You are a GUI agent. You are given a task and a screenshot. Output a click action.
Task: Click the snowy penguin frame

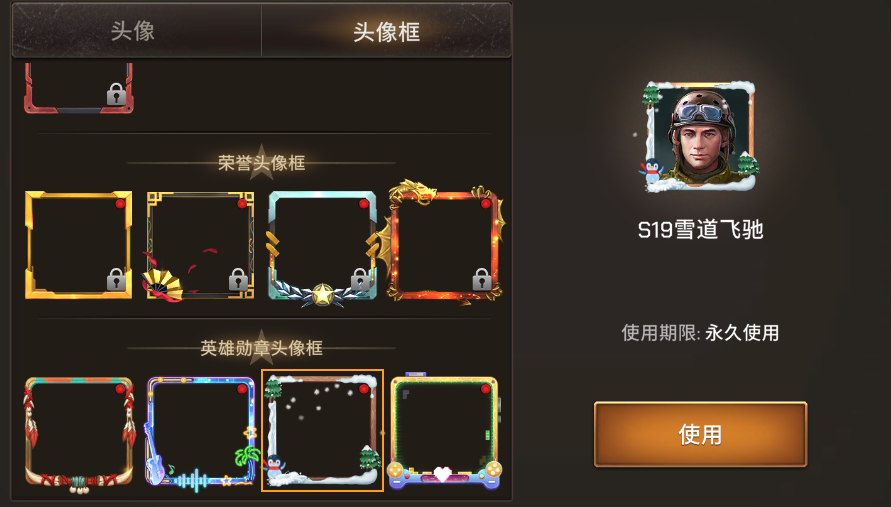tap(322, 430)
